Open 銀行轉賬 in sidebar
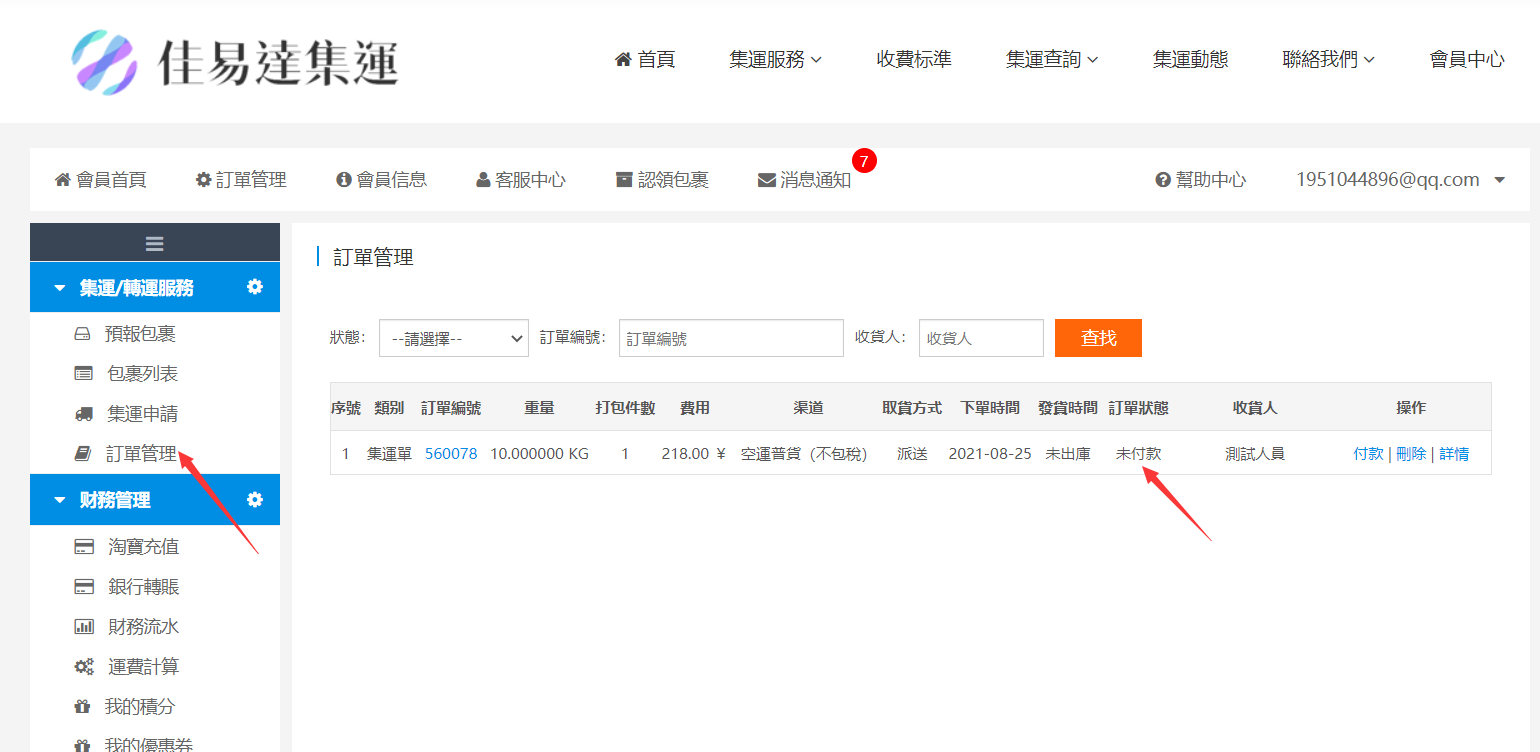Screen dimensions: 1540x752 pos(144,587)
